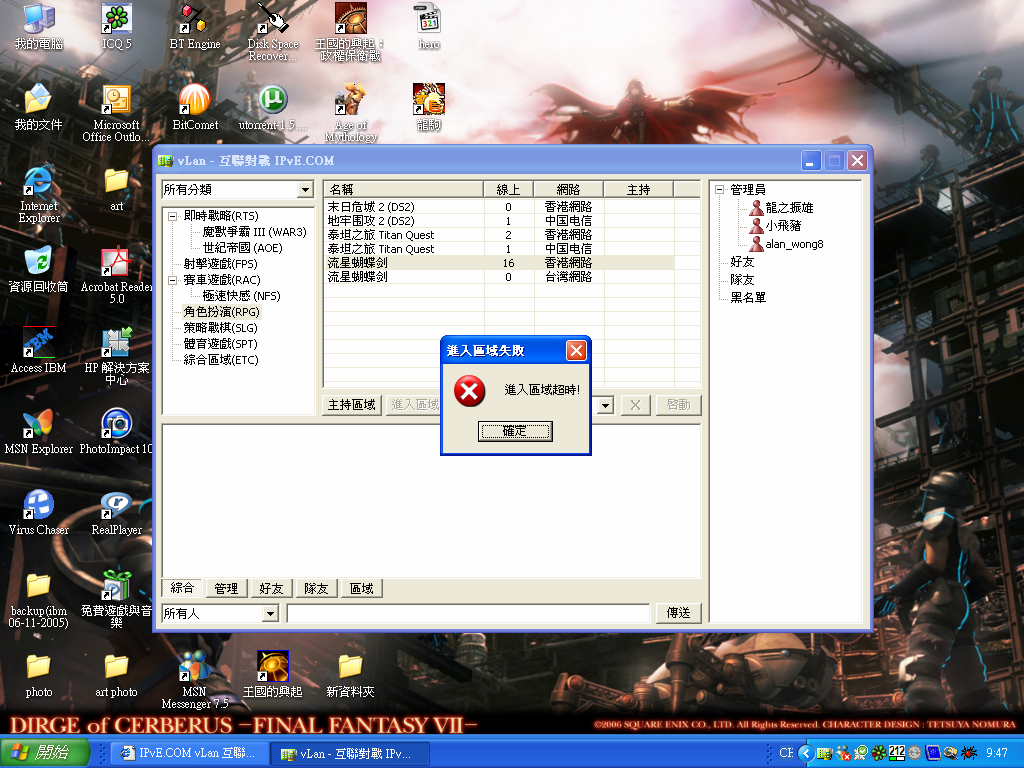1024x768 pixels.
Task: Switch to the 綜合 chat tab
Action: pyautogui.click(x=182, y=588)
